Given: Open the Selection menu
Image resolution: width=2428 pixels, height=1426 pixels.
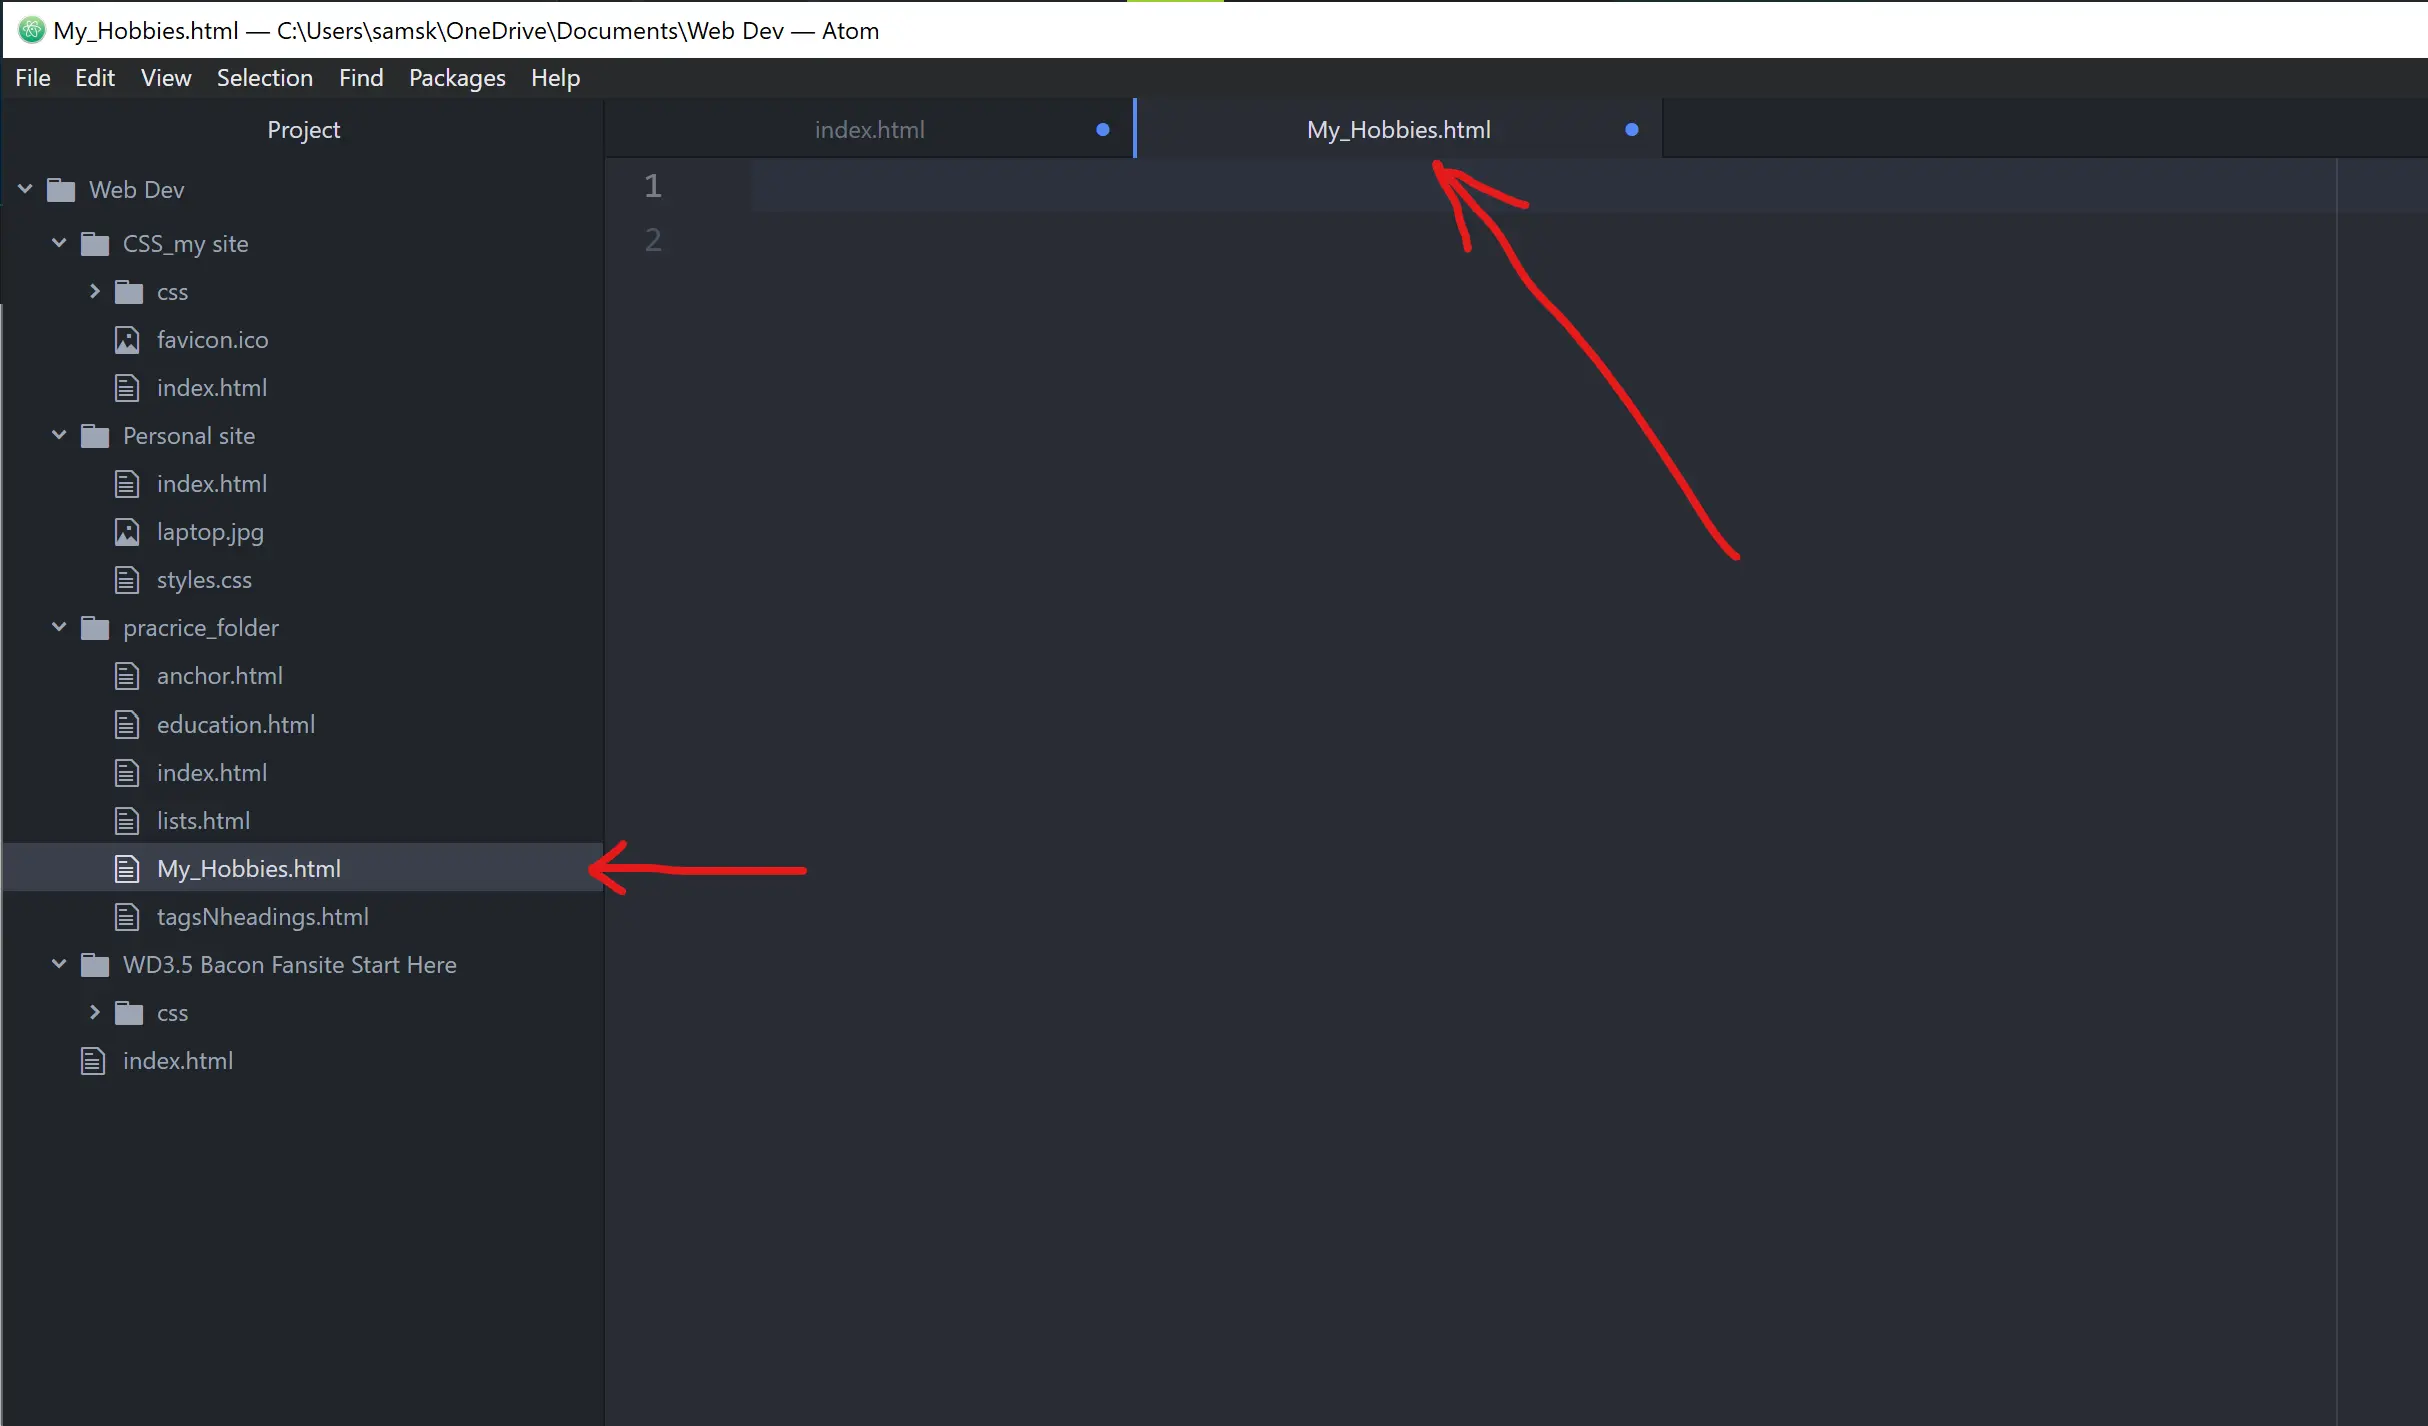Looking at the screenshot, I should (265, 78).
